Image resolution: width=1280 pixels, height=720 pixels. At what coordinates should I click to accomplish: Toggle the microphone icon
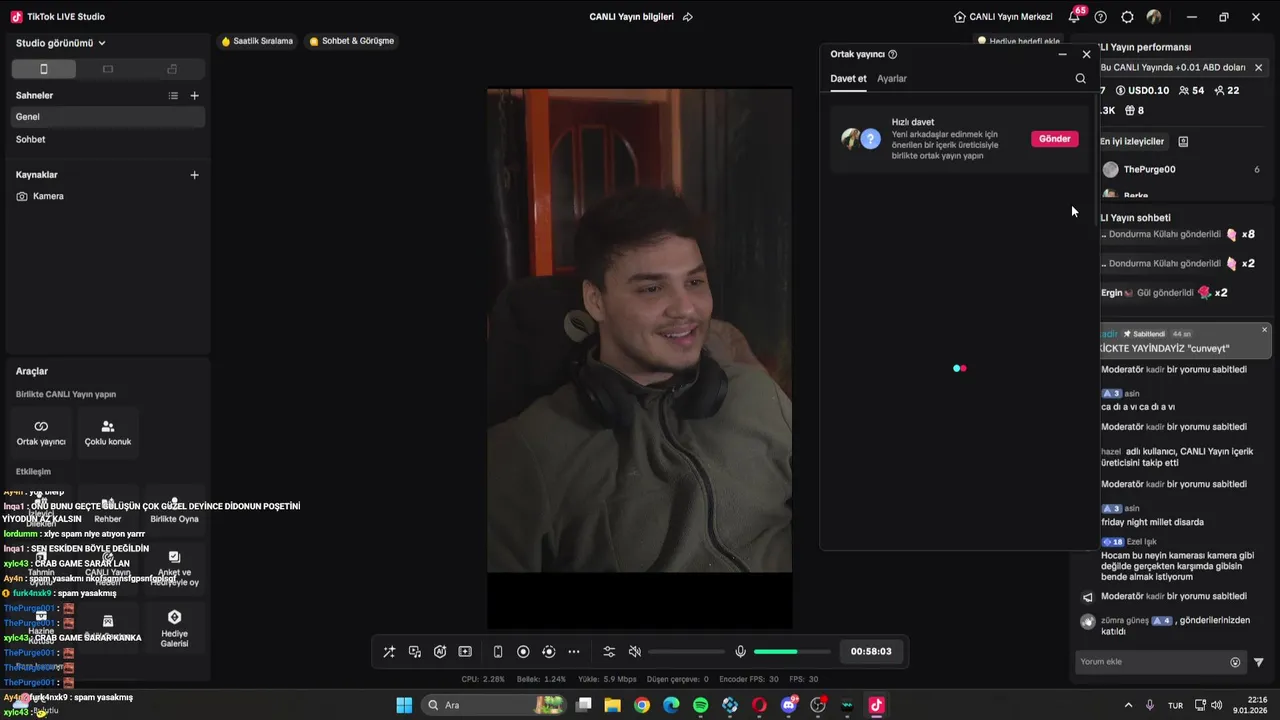pyautogui.click(x=740, y=652)
